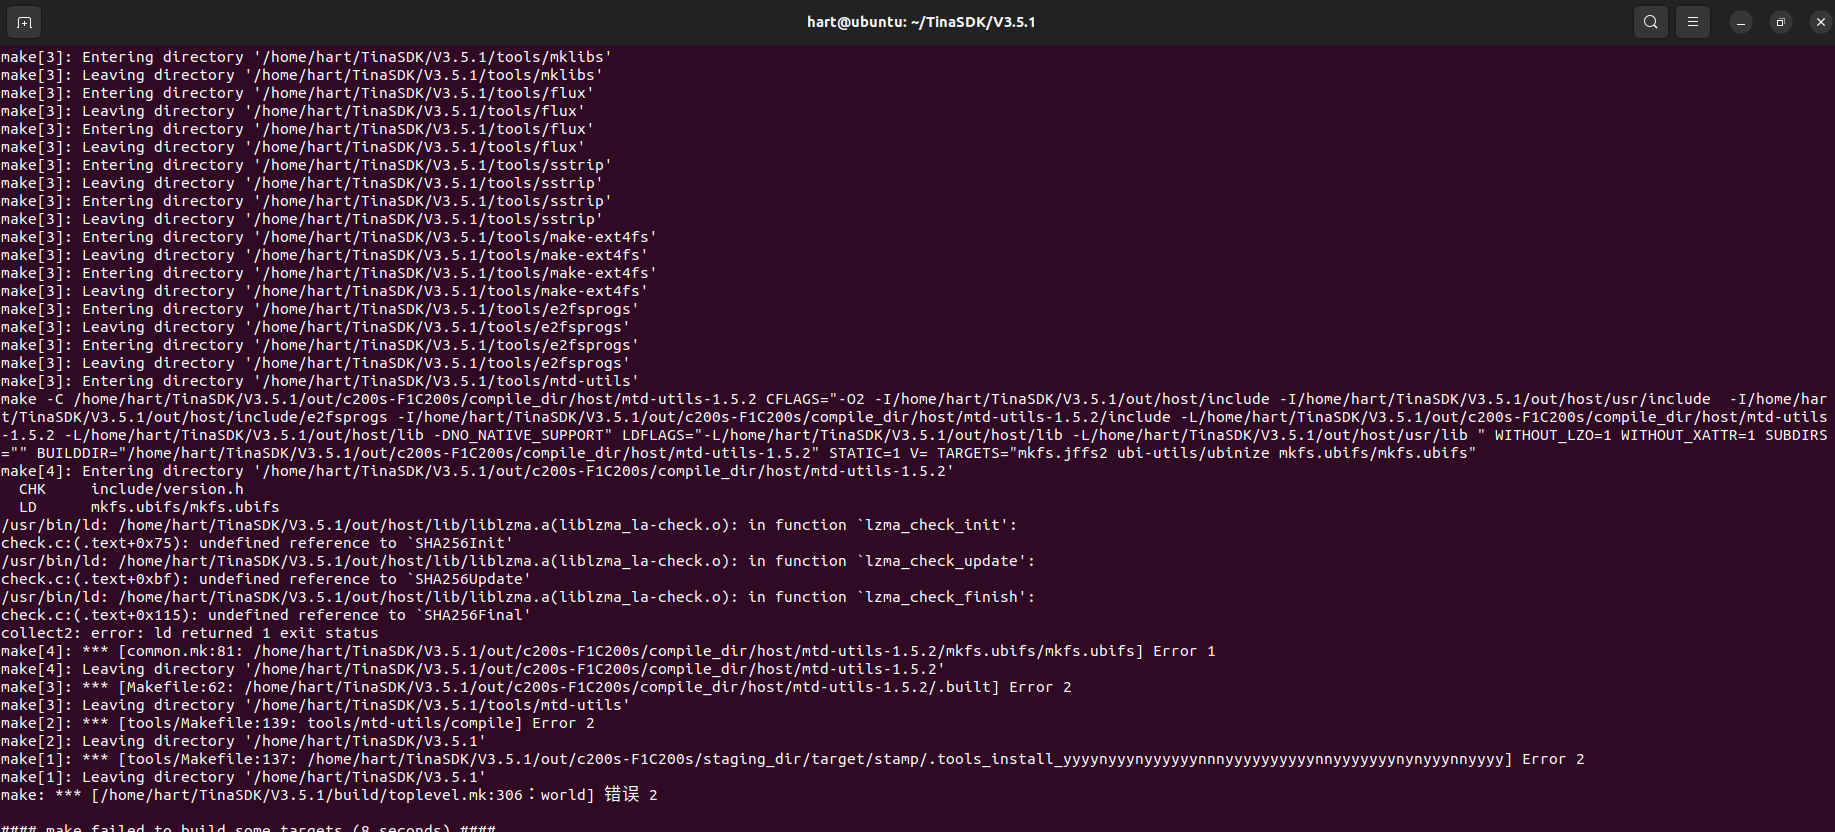Click the 'make failed to build' line

(x=248, y=827)
